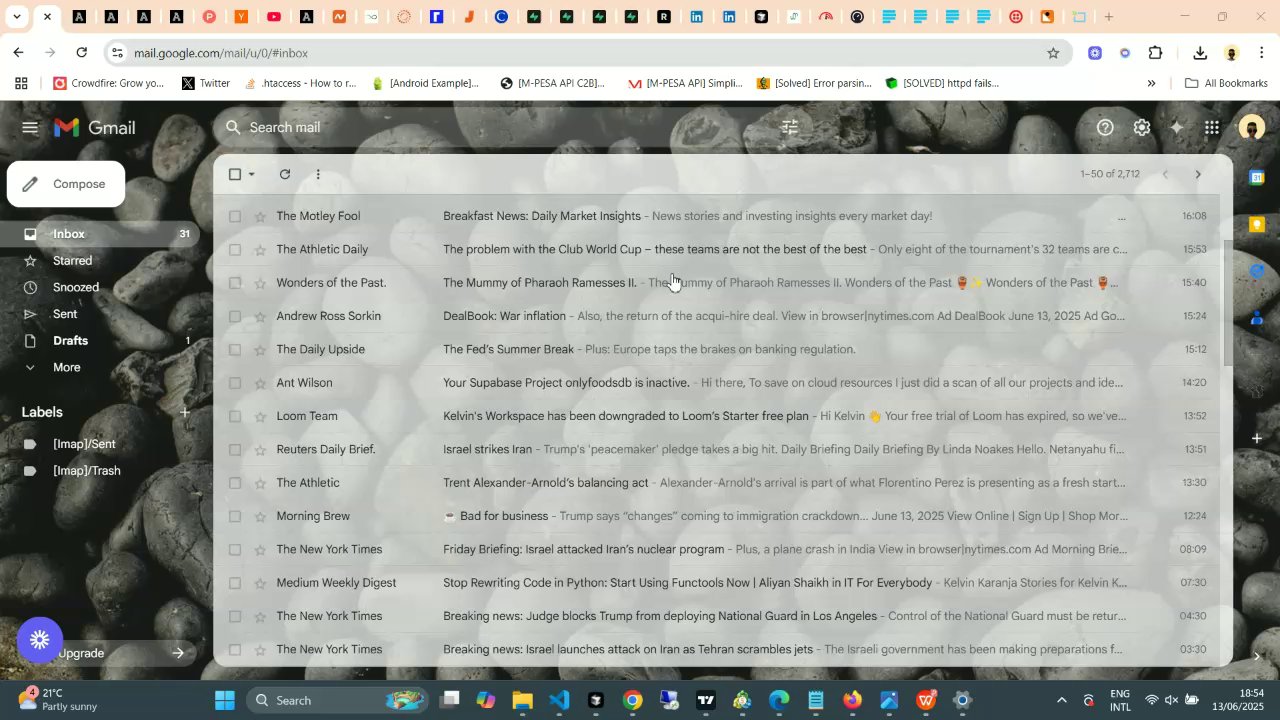Screen dimensions: 1280x720
Task: Refresh the inbox
Action: click(x=285, y=174)
